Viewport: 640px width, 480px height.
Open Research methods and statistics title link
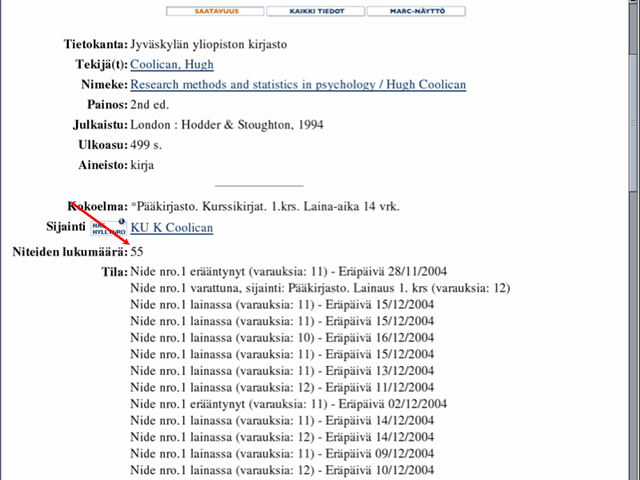pos(298,84)
